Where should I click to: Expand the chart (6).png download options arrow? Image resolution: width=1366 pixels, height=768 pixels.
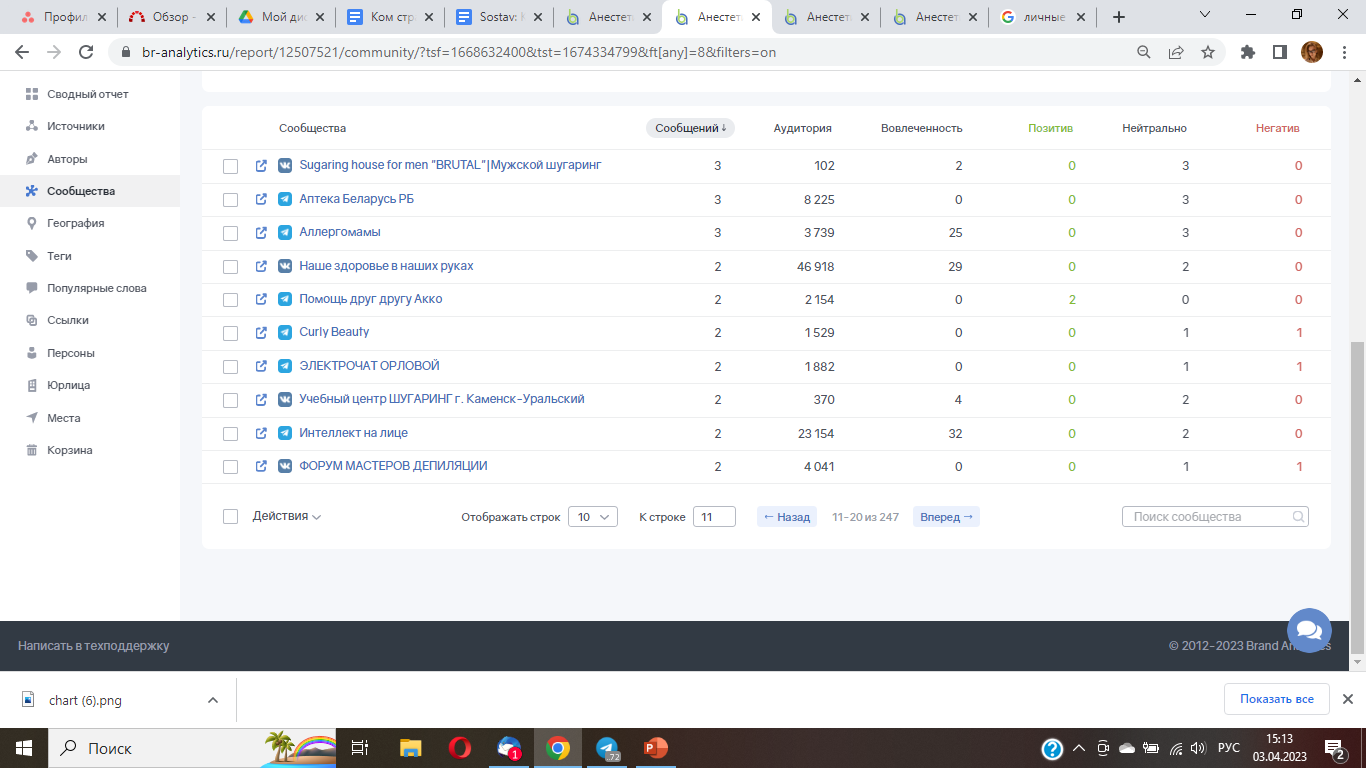[x=212, y=700]
